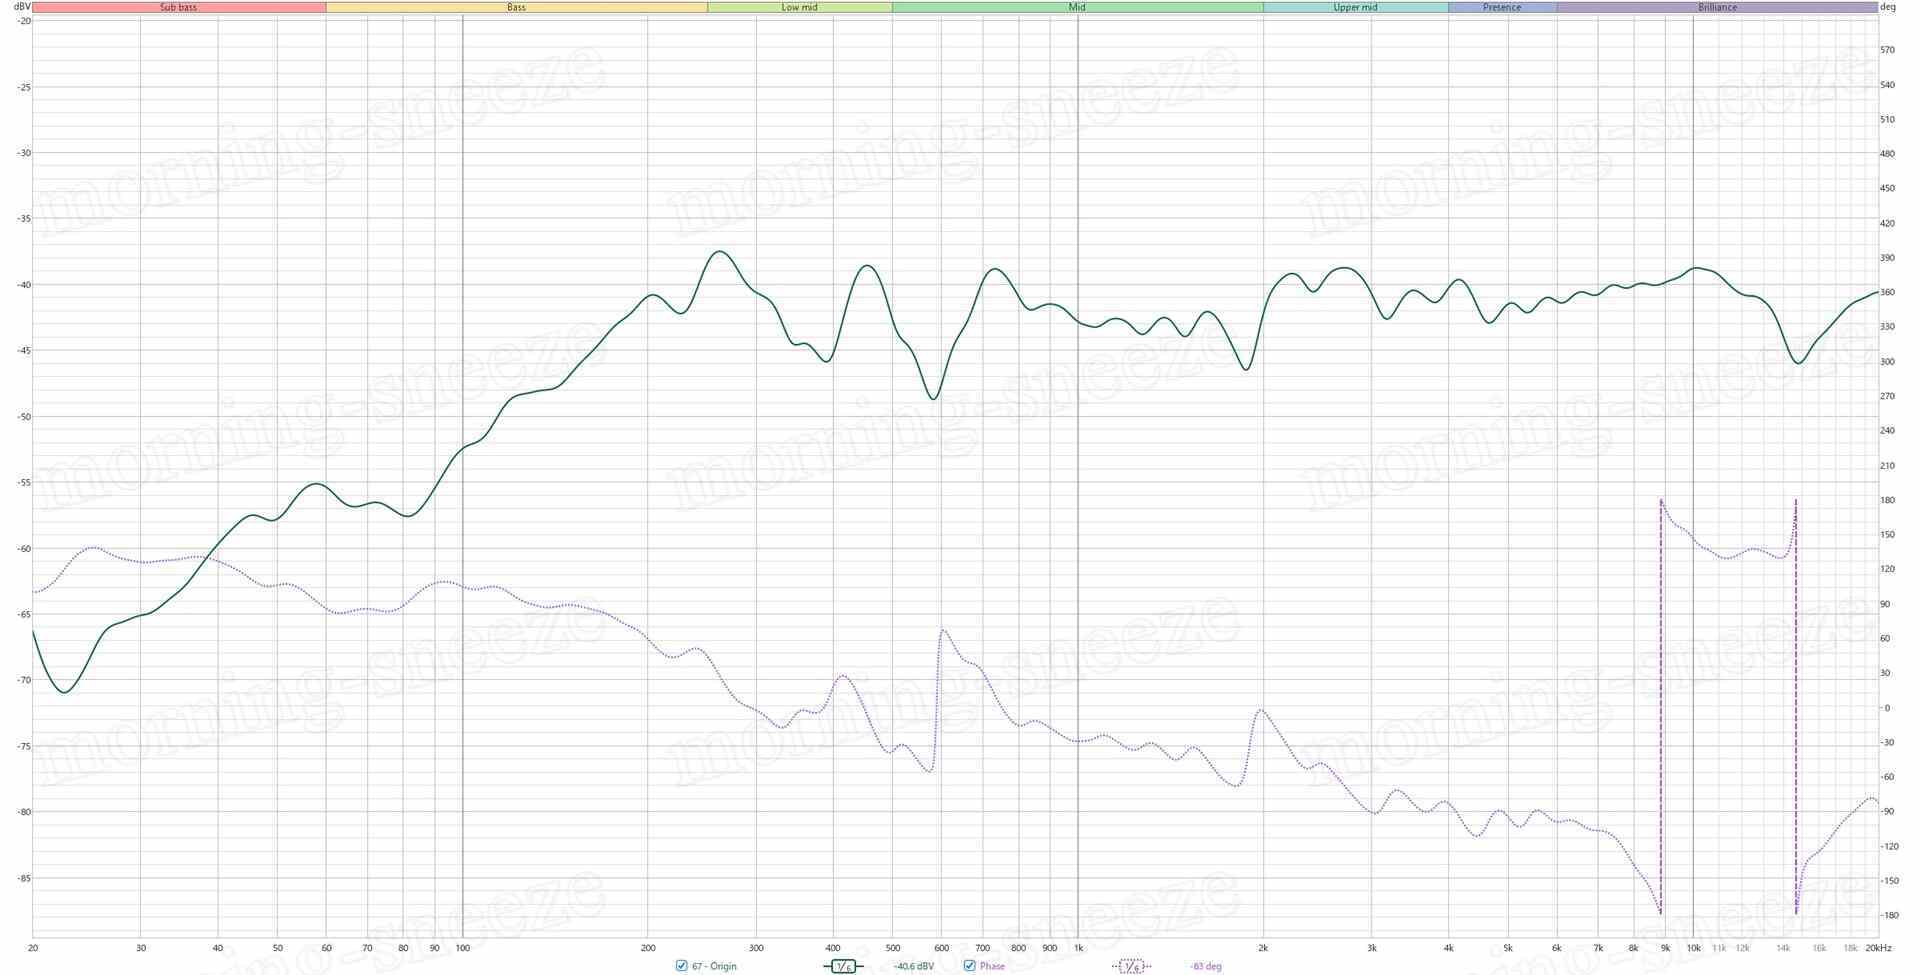Uncheck the 67 - Origin trace checkbox
The image size is (1920, 975).
[682, 966]
